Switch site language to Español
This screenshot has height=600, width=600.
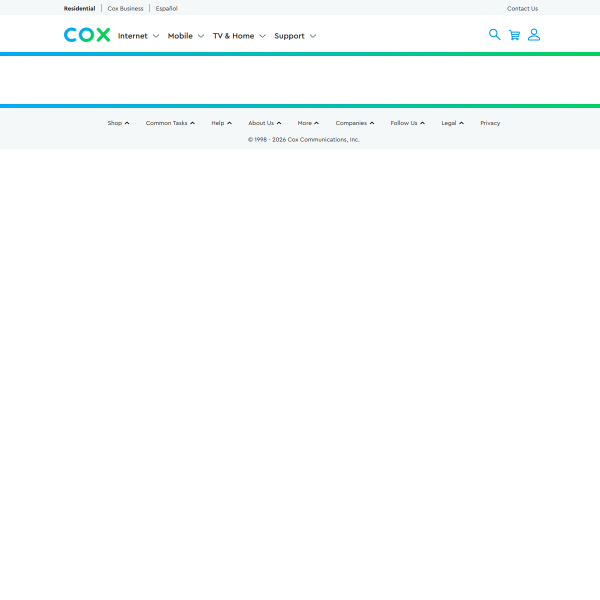point(166,8)
